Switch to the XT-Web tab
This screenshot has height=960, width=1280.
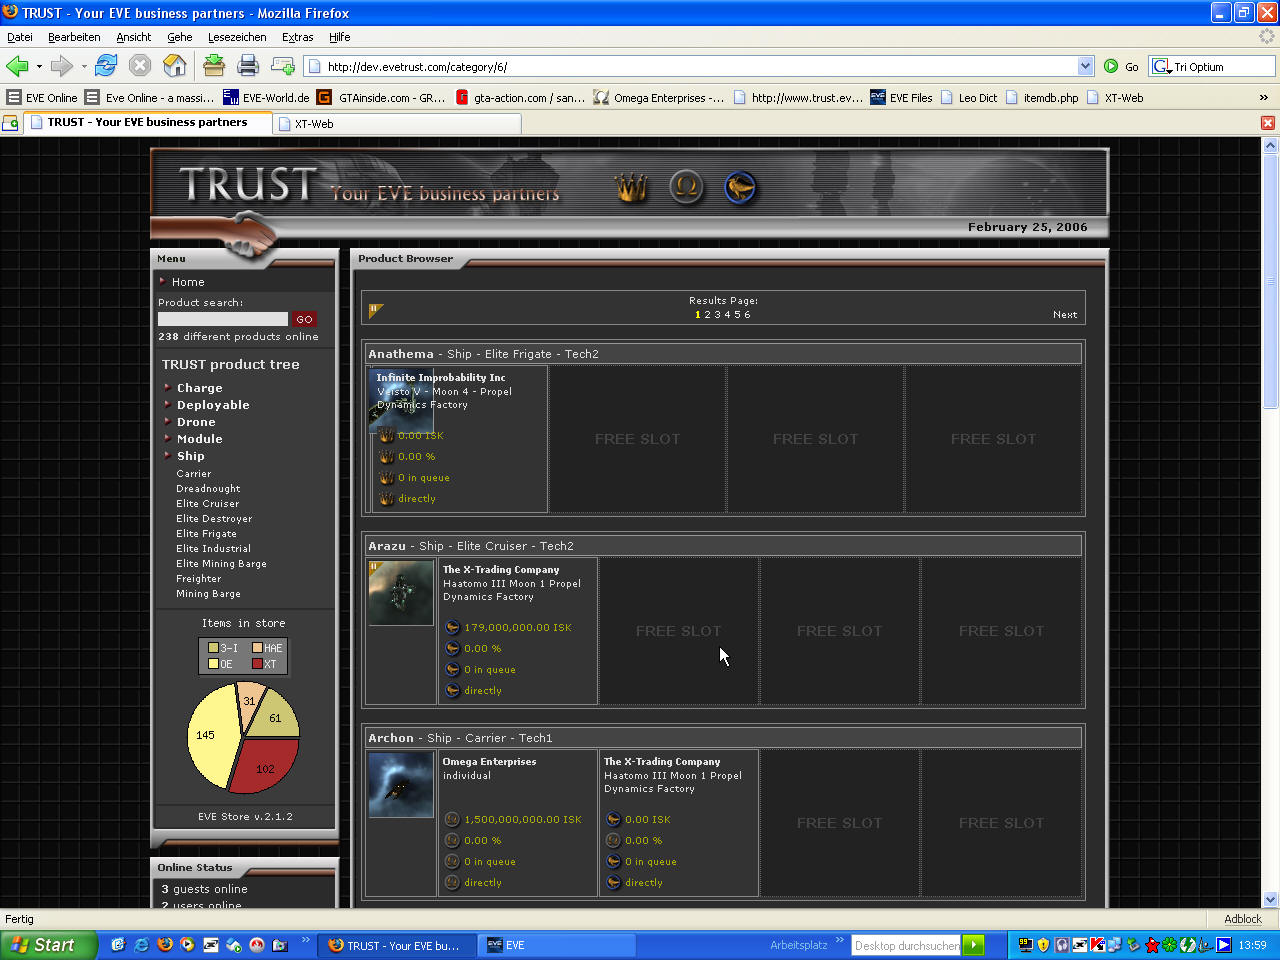point(397,123)
